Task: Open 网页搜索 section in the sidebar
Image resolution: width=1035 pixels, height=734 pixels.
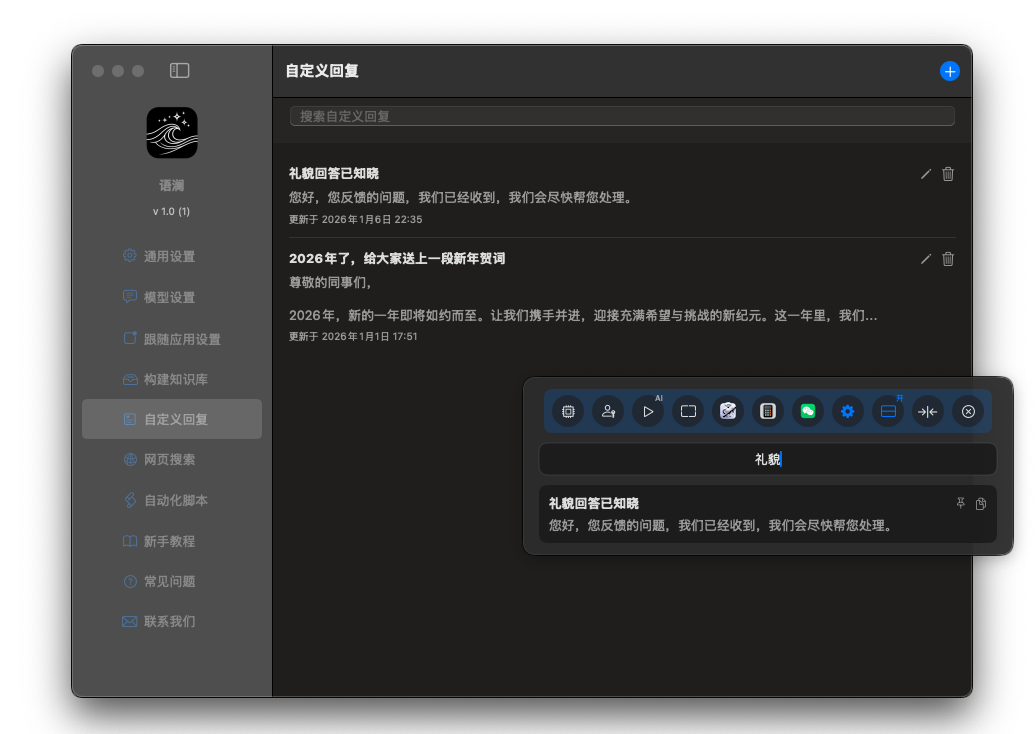Action: pos(169,460)
